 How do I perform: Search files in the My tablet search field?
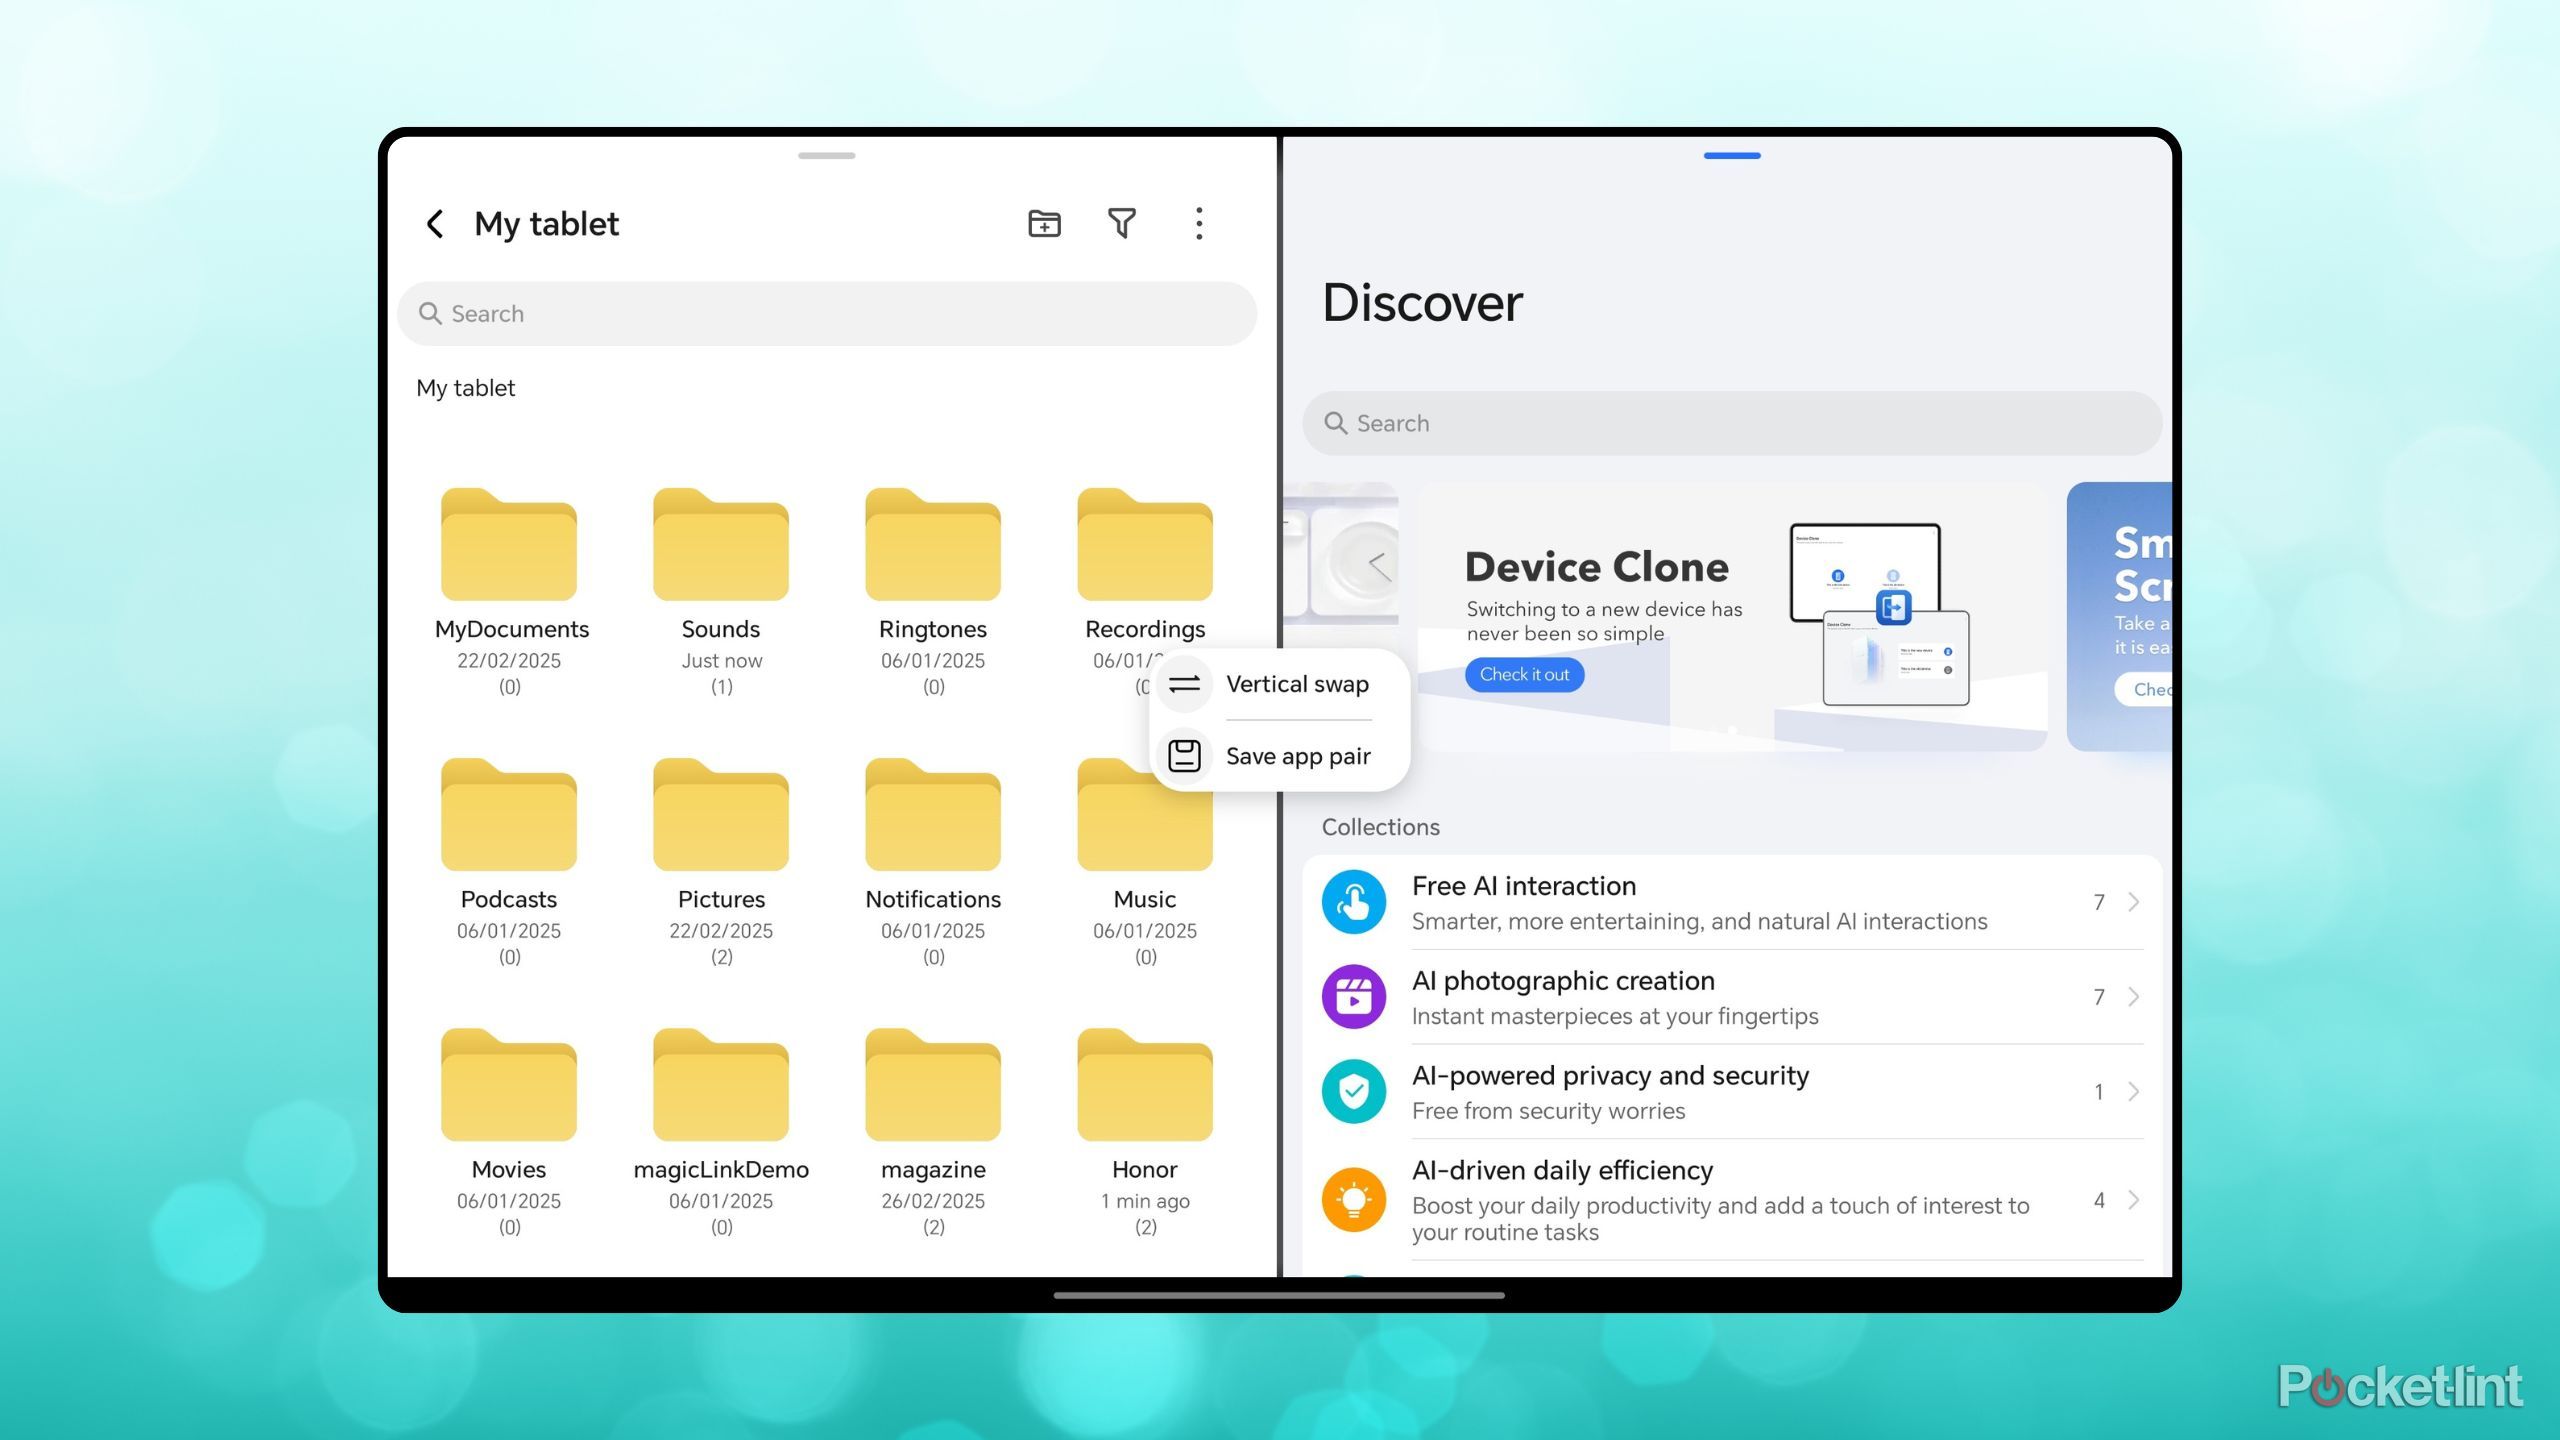pos(826,314)
